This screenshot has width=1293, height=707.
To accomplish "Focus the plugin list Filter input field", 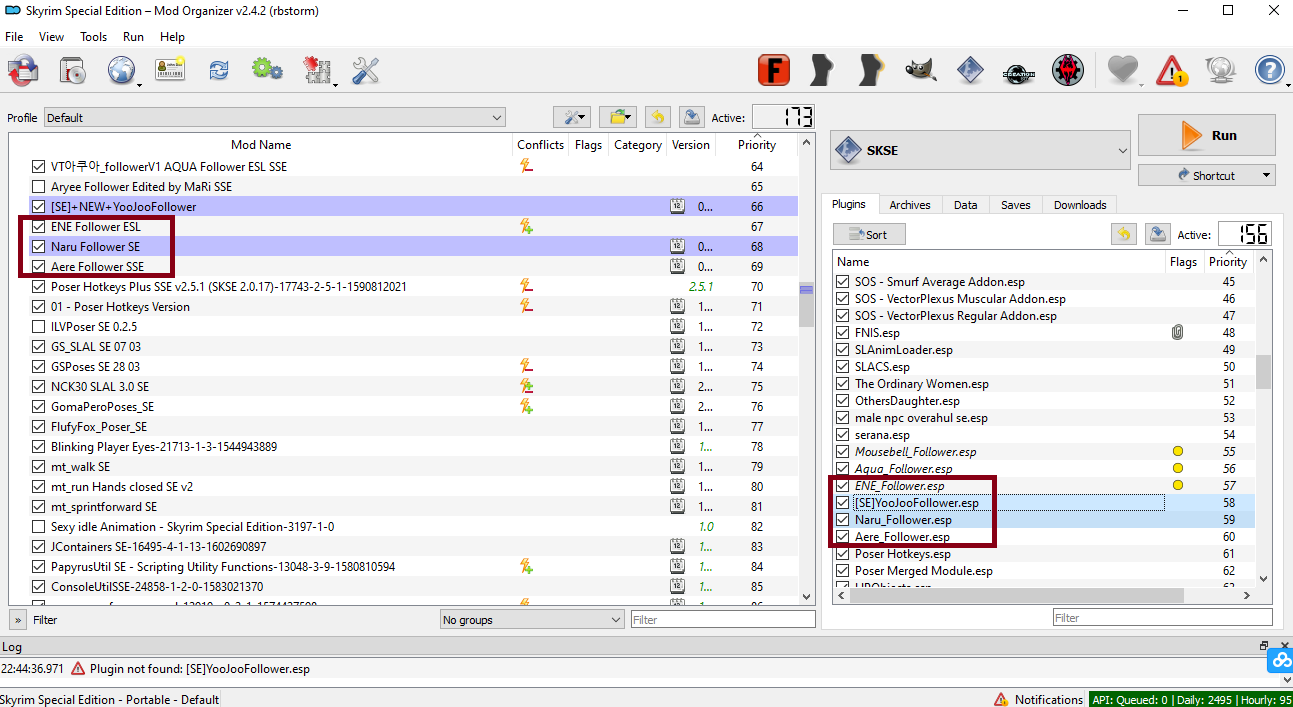I will (1162, 618).
